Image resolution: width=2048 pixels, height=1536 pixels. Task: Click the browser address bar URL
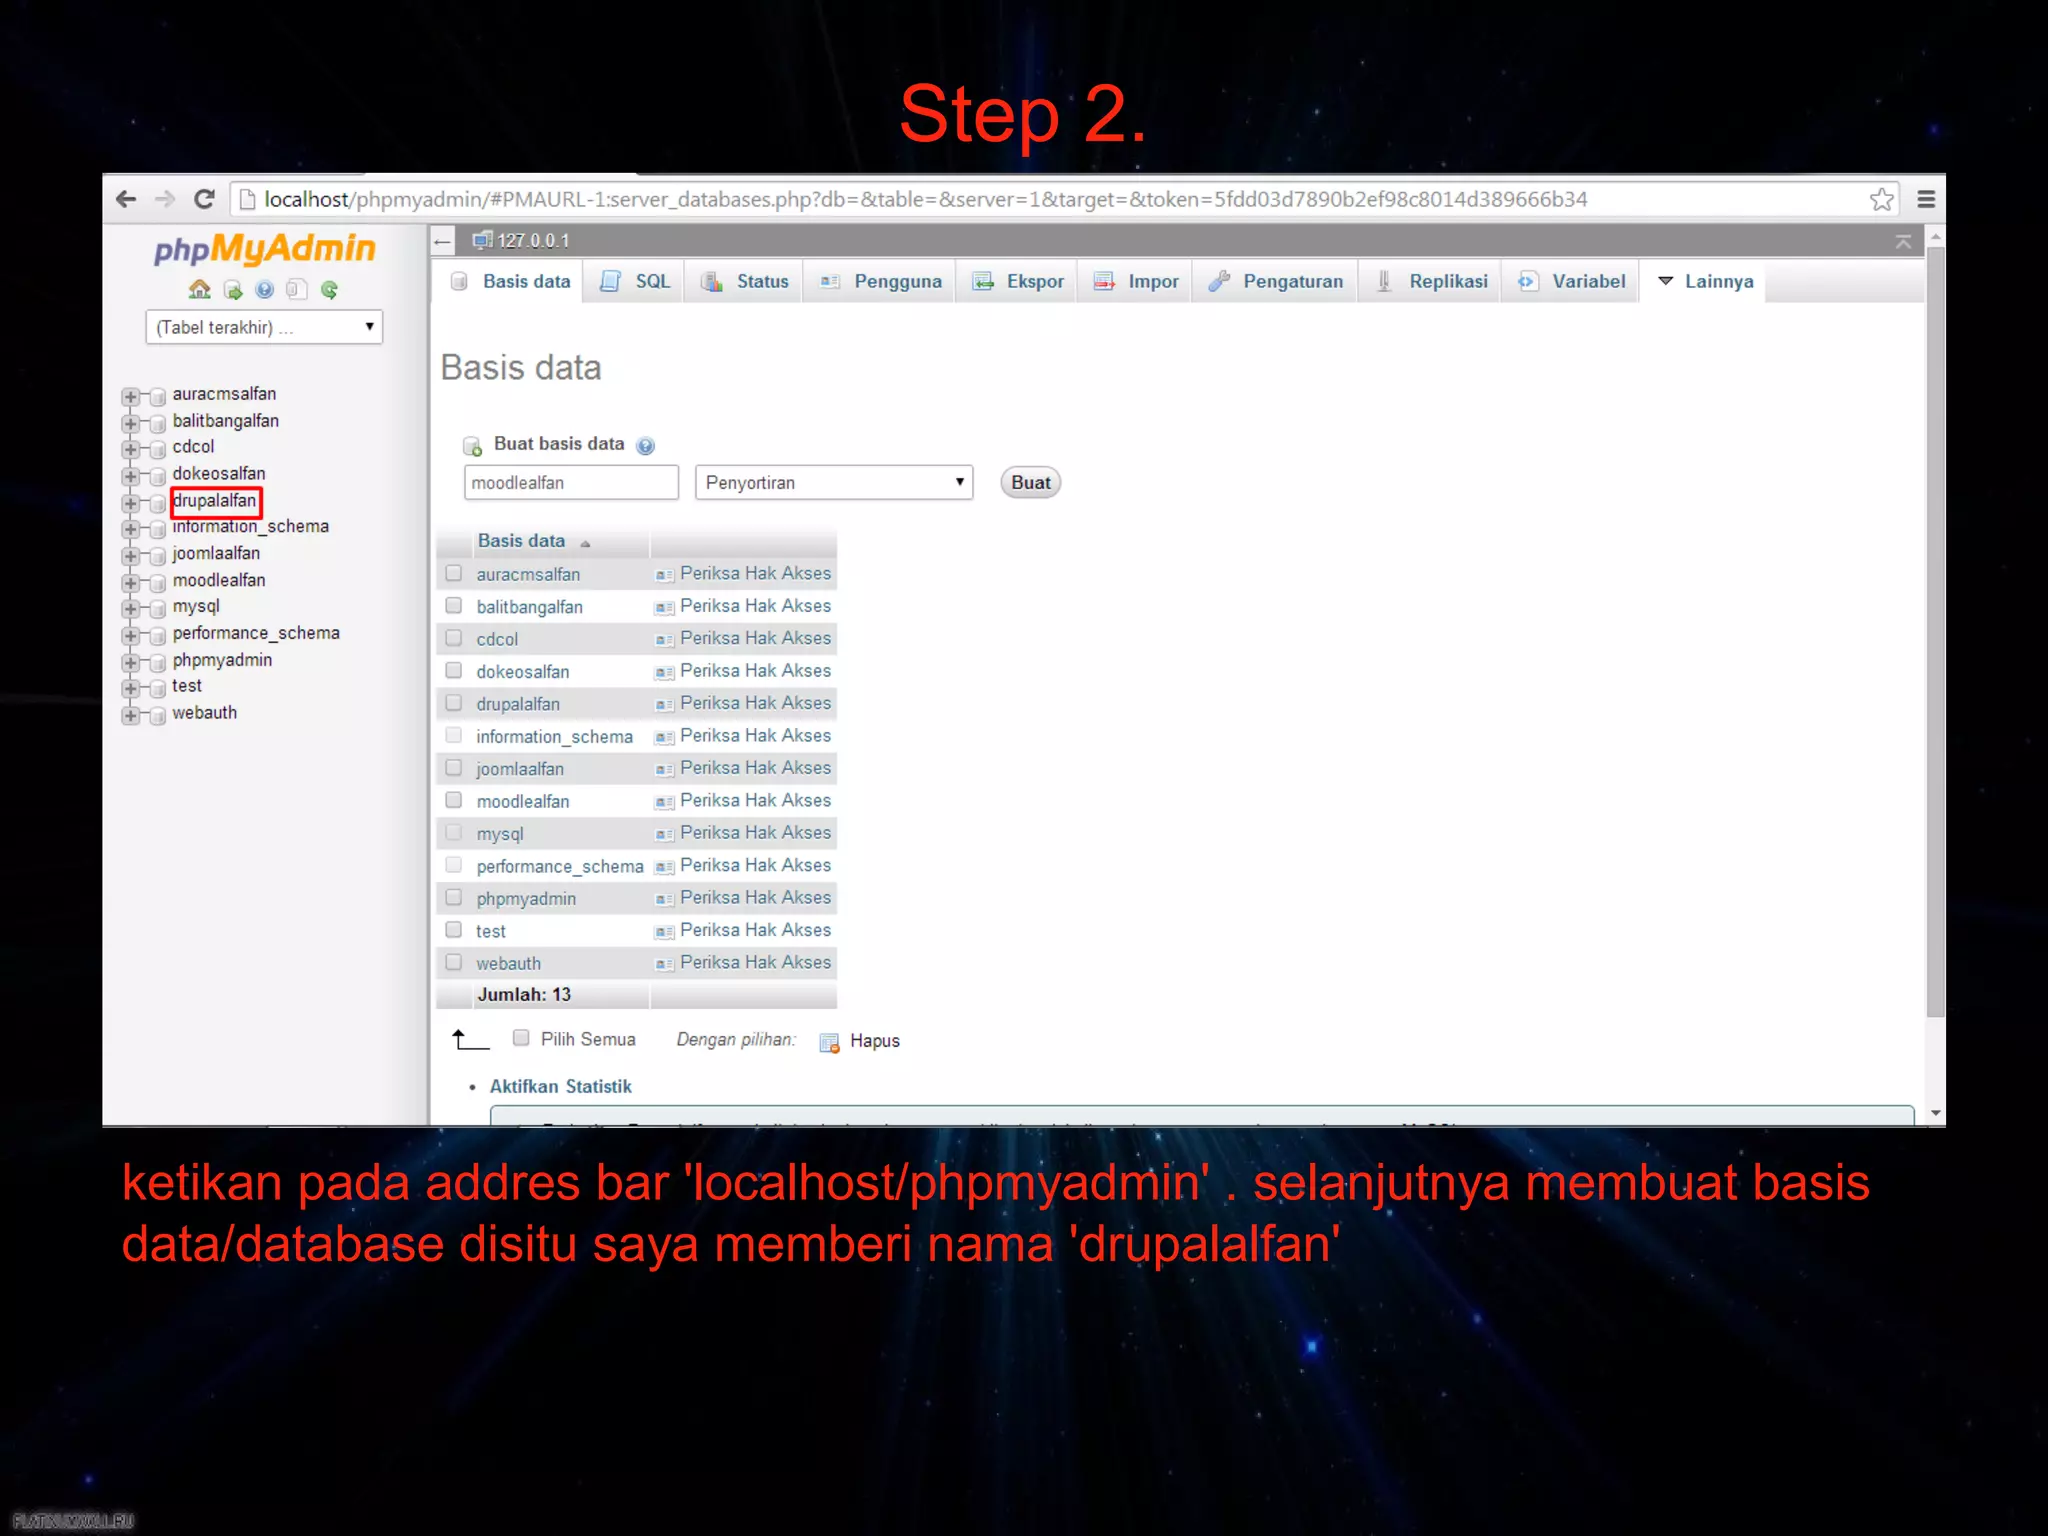tap(925, 199)
